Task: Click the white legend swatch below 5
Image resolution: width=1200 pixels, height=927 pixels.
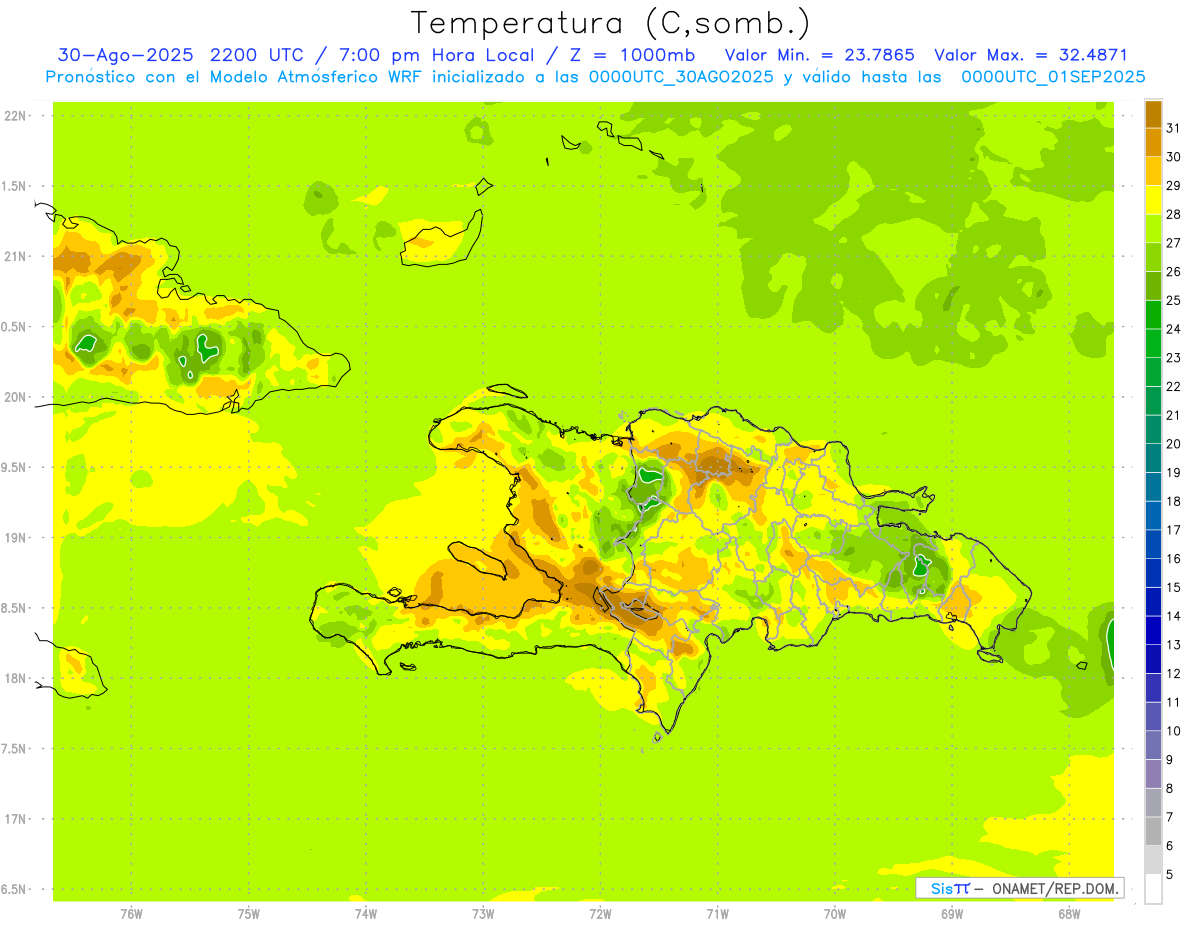Action: click(x=1153, y=888)
